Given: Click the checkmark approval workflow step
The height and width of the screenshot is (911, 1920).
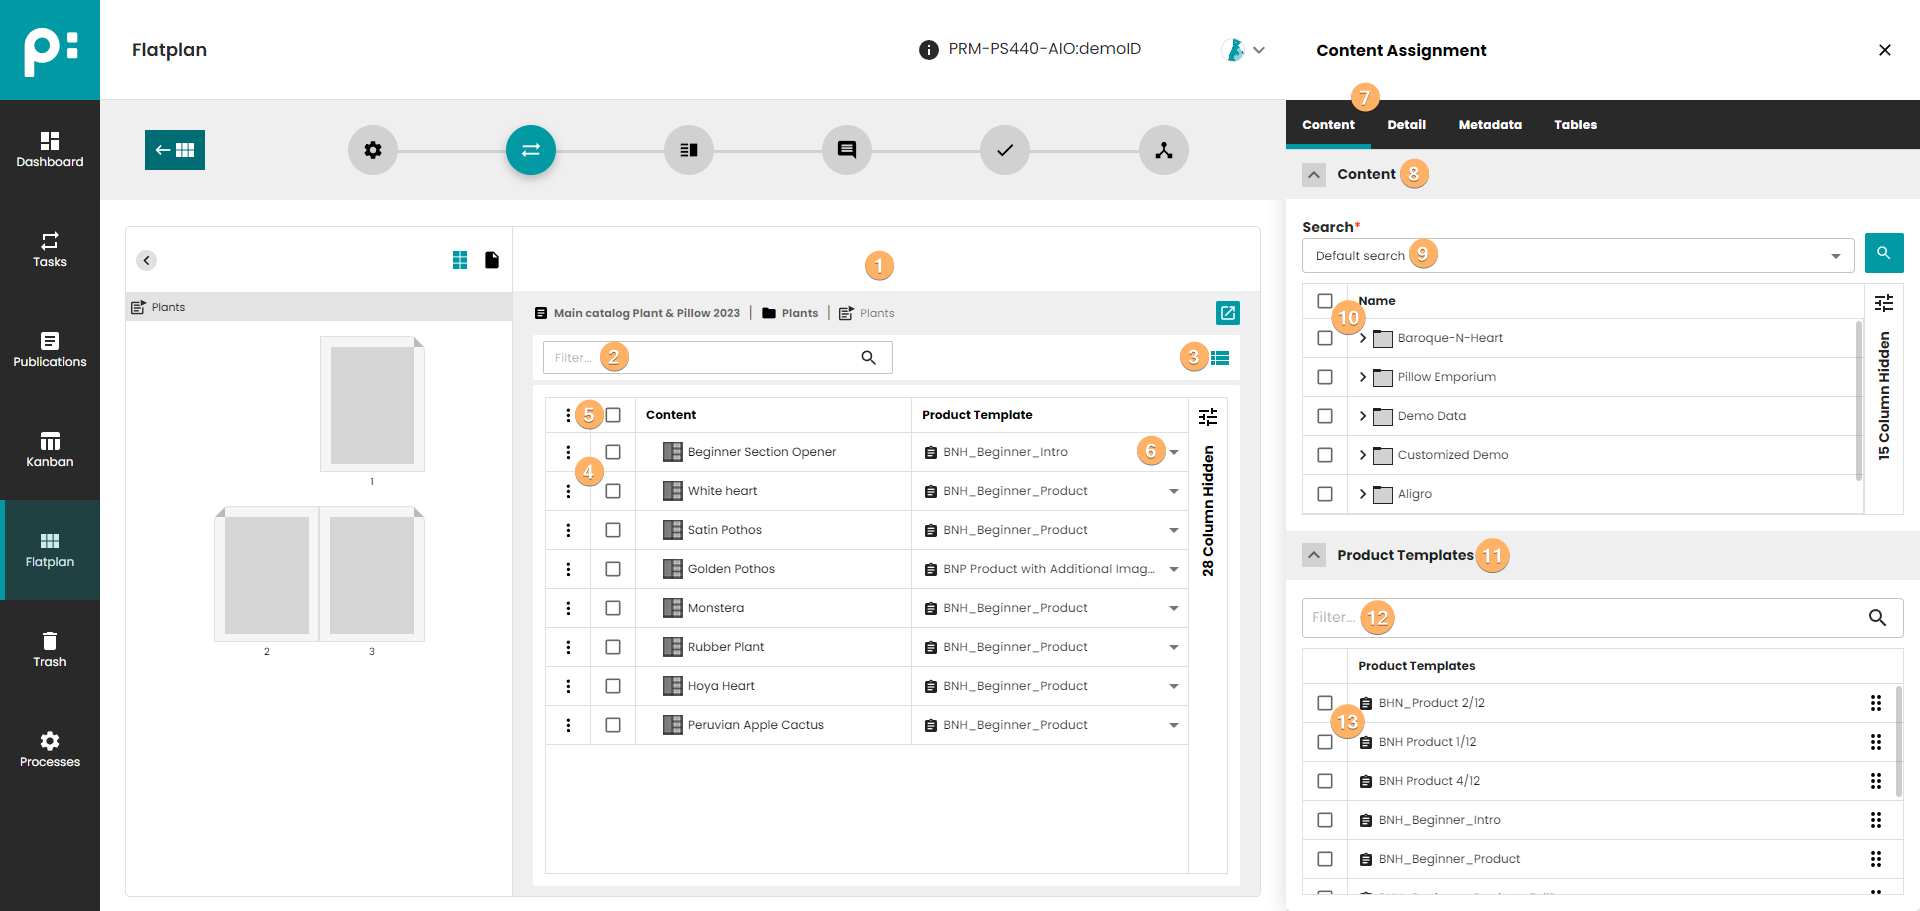Looking at the screenshot, I should click(1004, 150).
